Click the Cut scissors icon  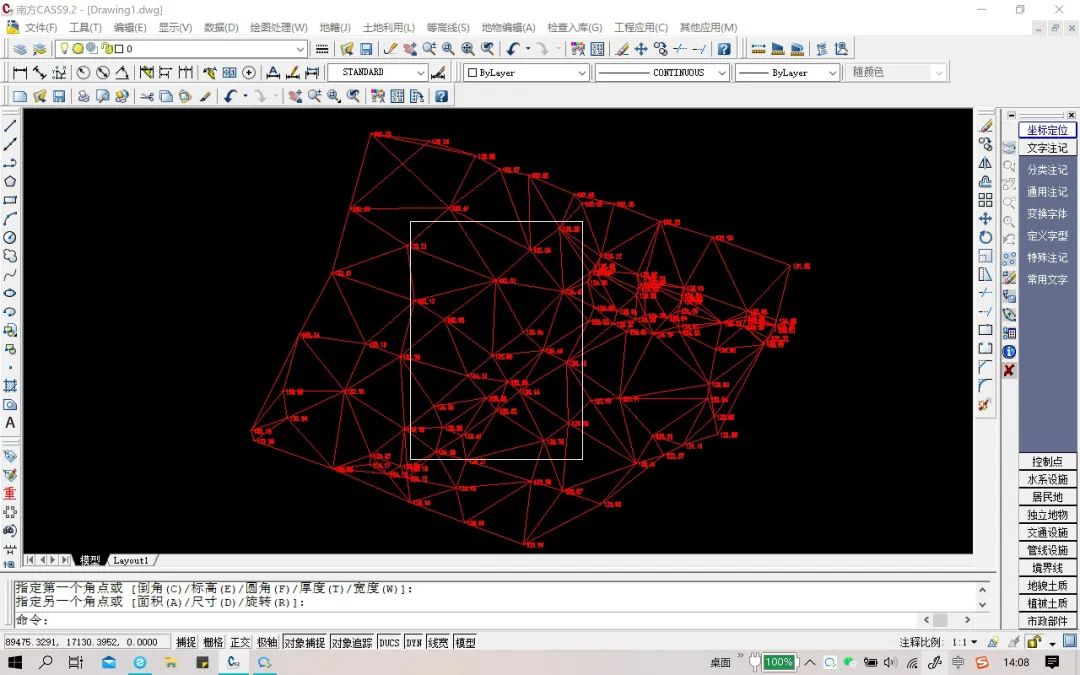[147, 96]
